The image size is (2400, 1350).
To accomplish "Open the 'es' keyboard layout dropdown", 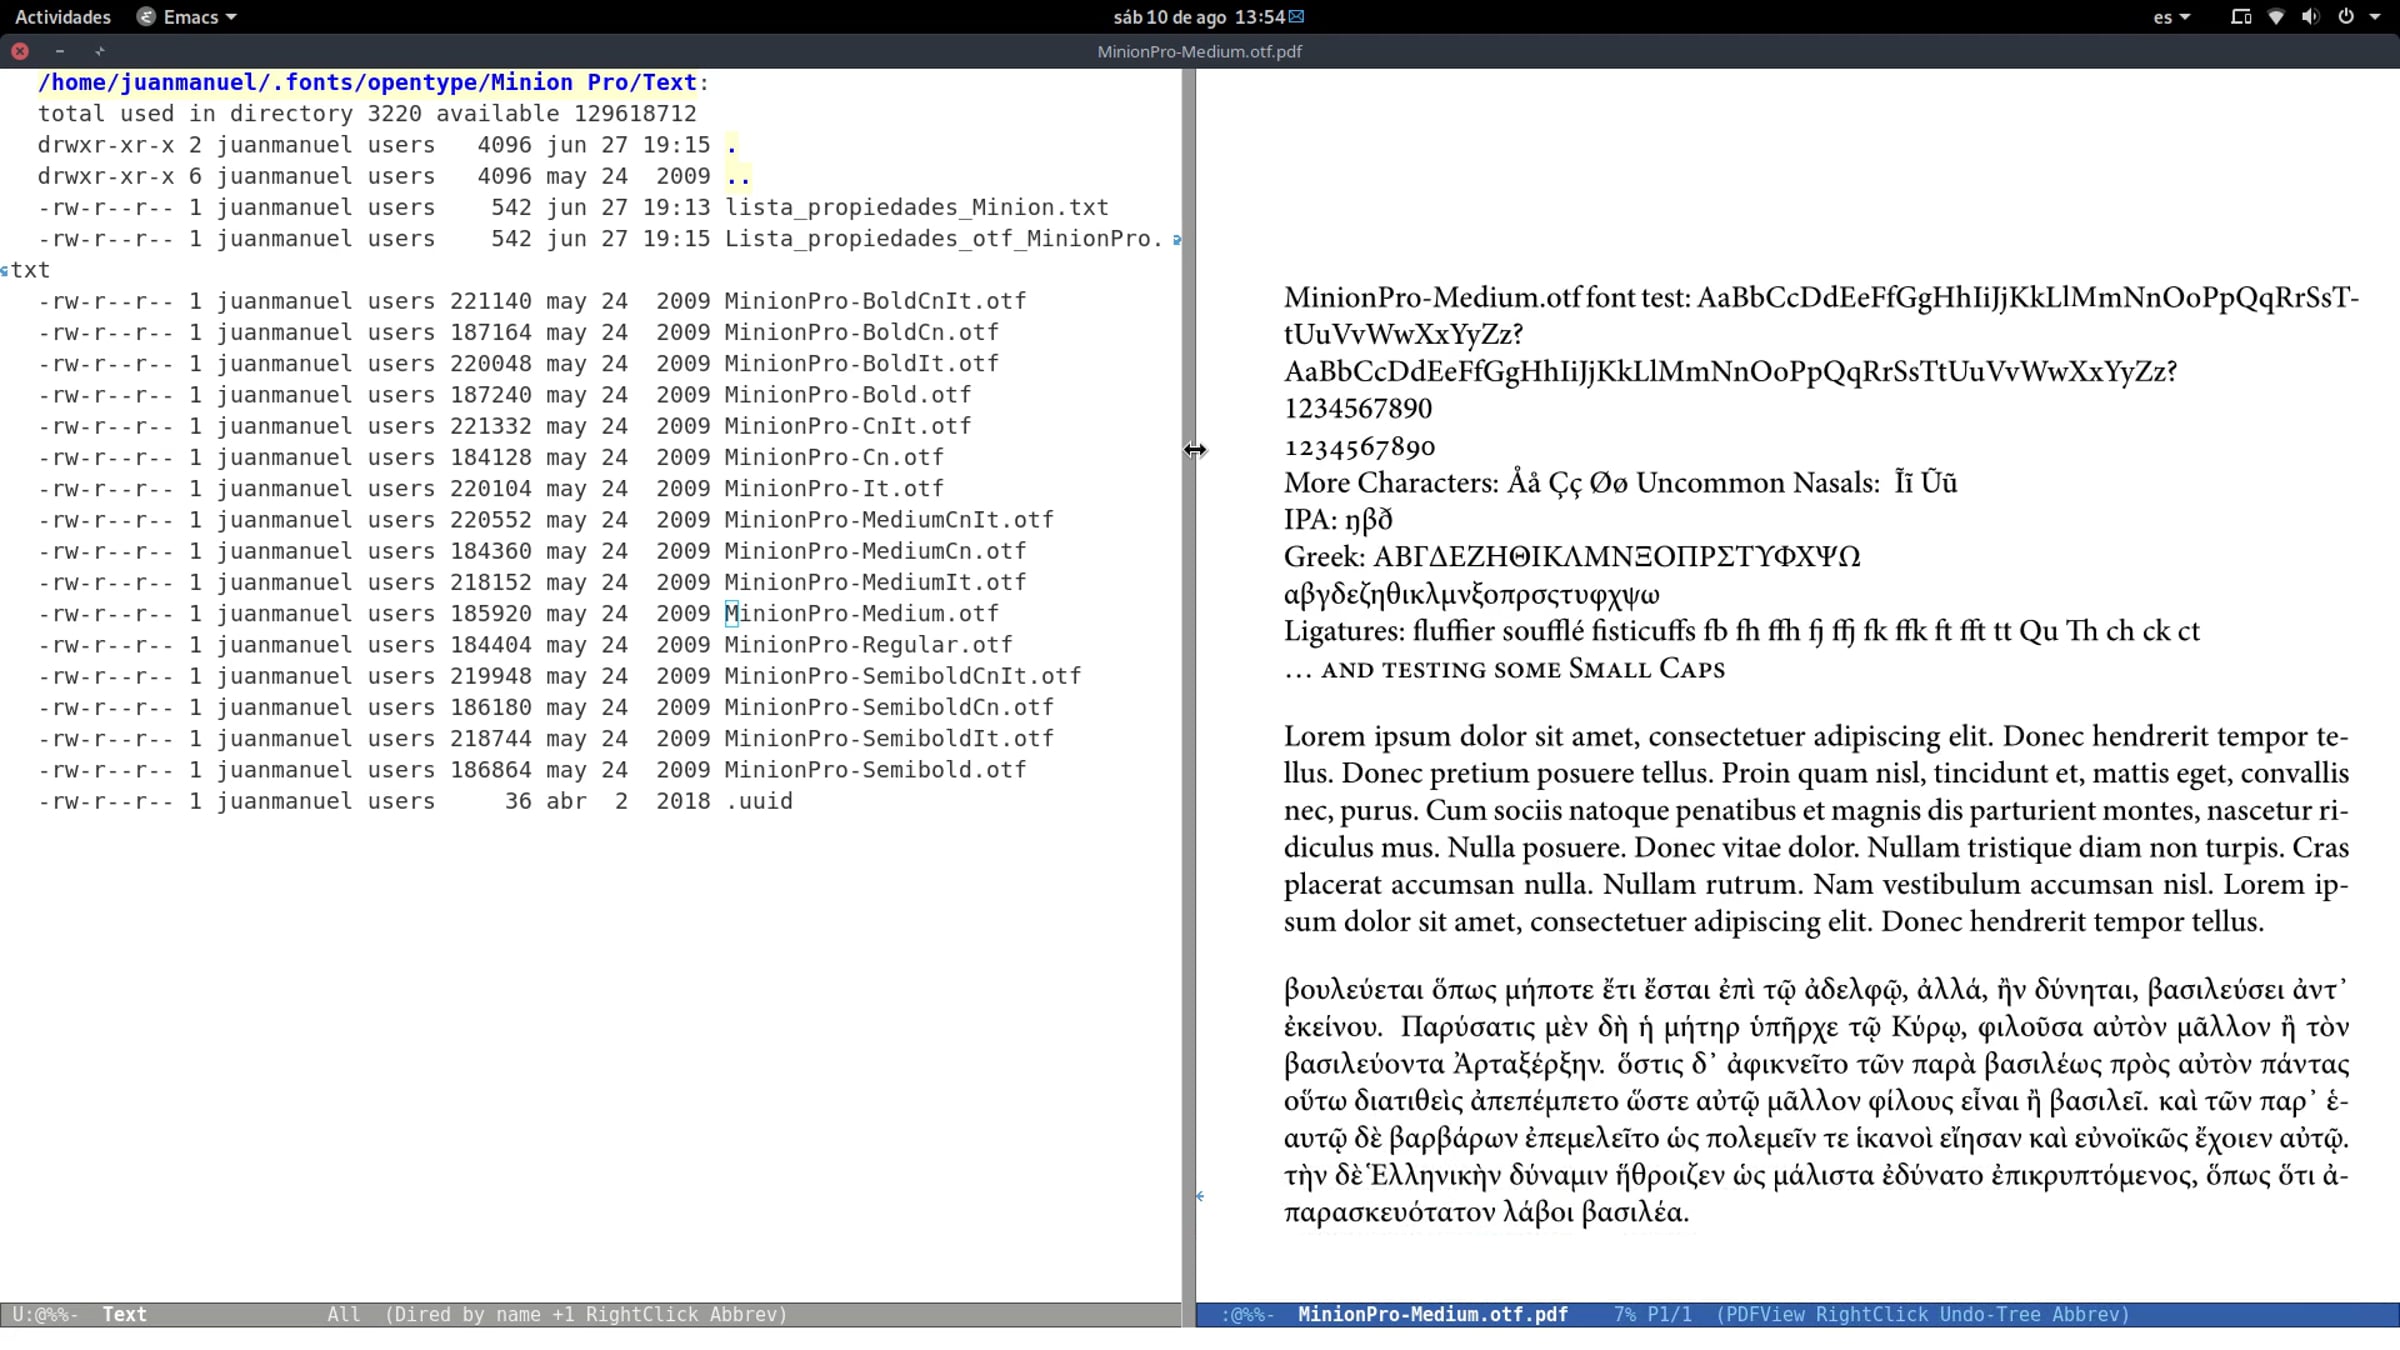I will pyautogui.click(x=2171, y=17).
